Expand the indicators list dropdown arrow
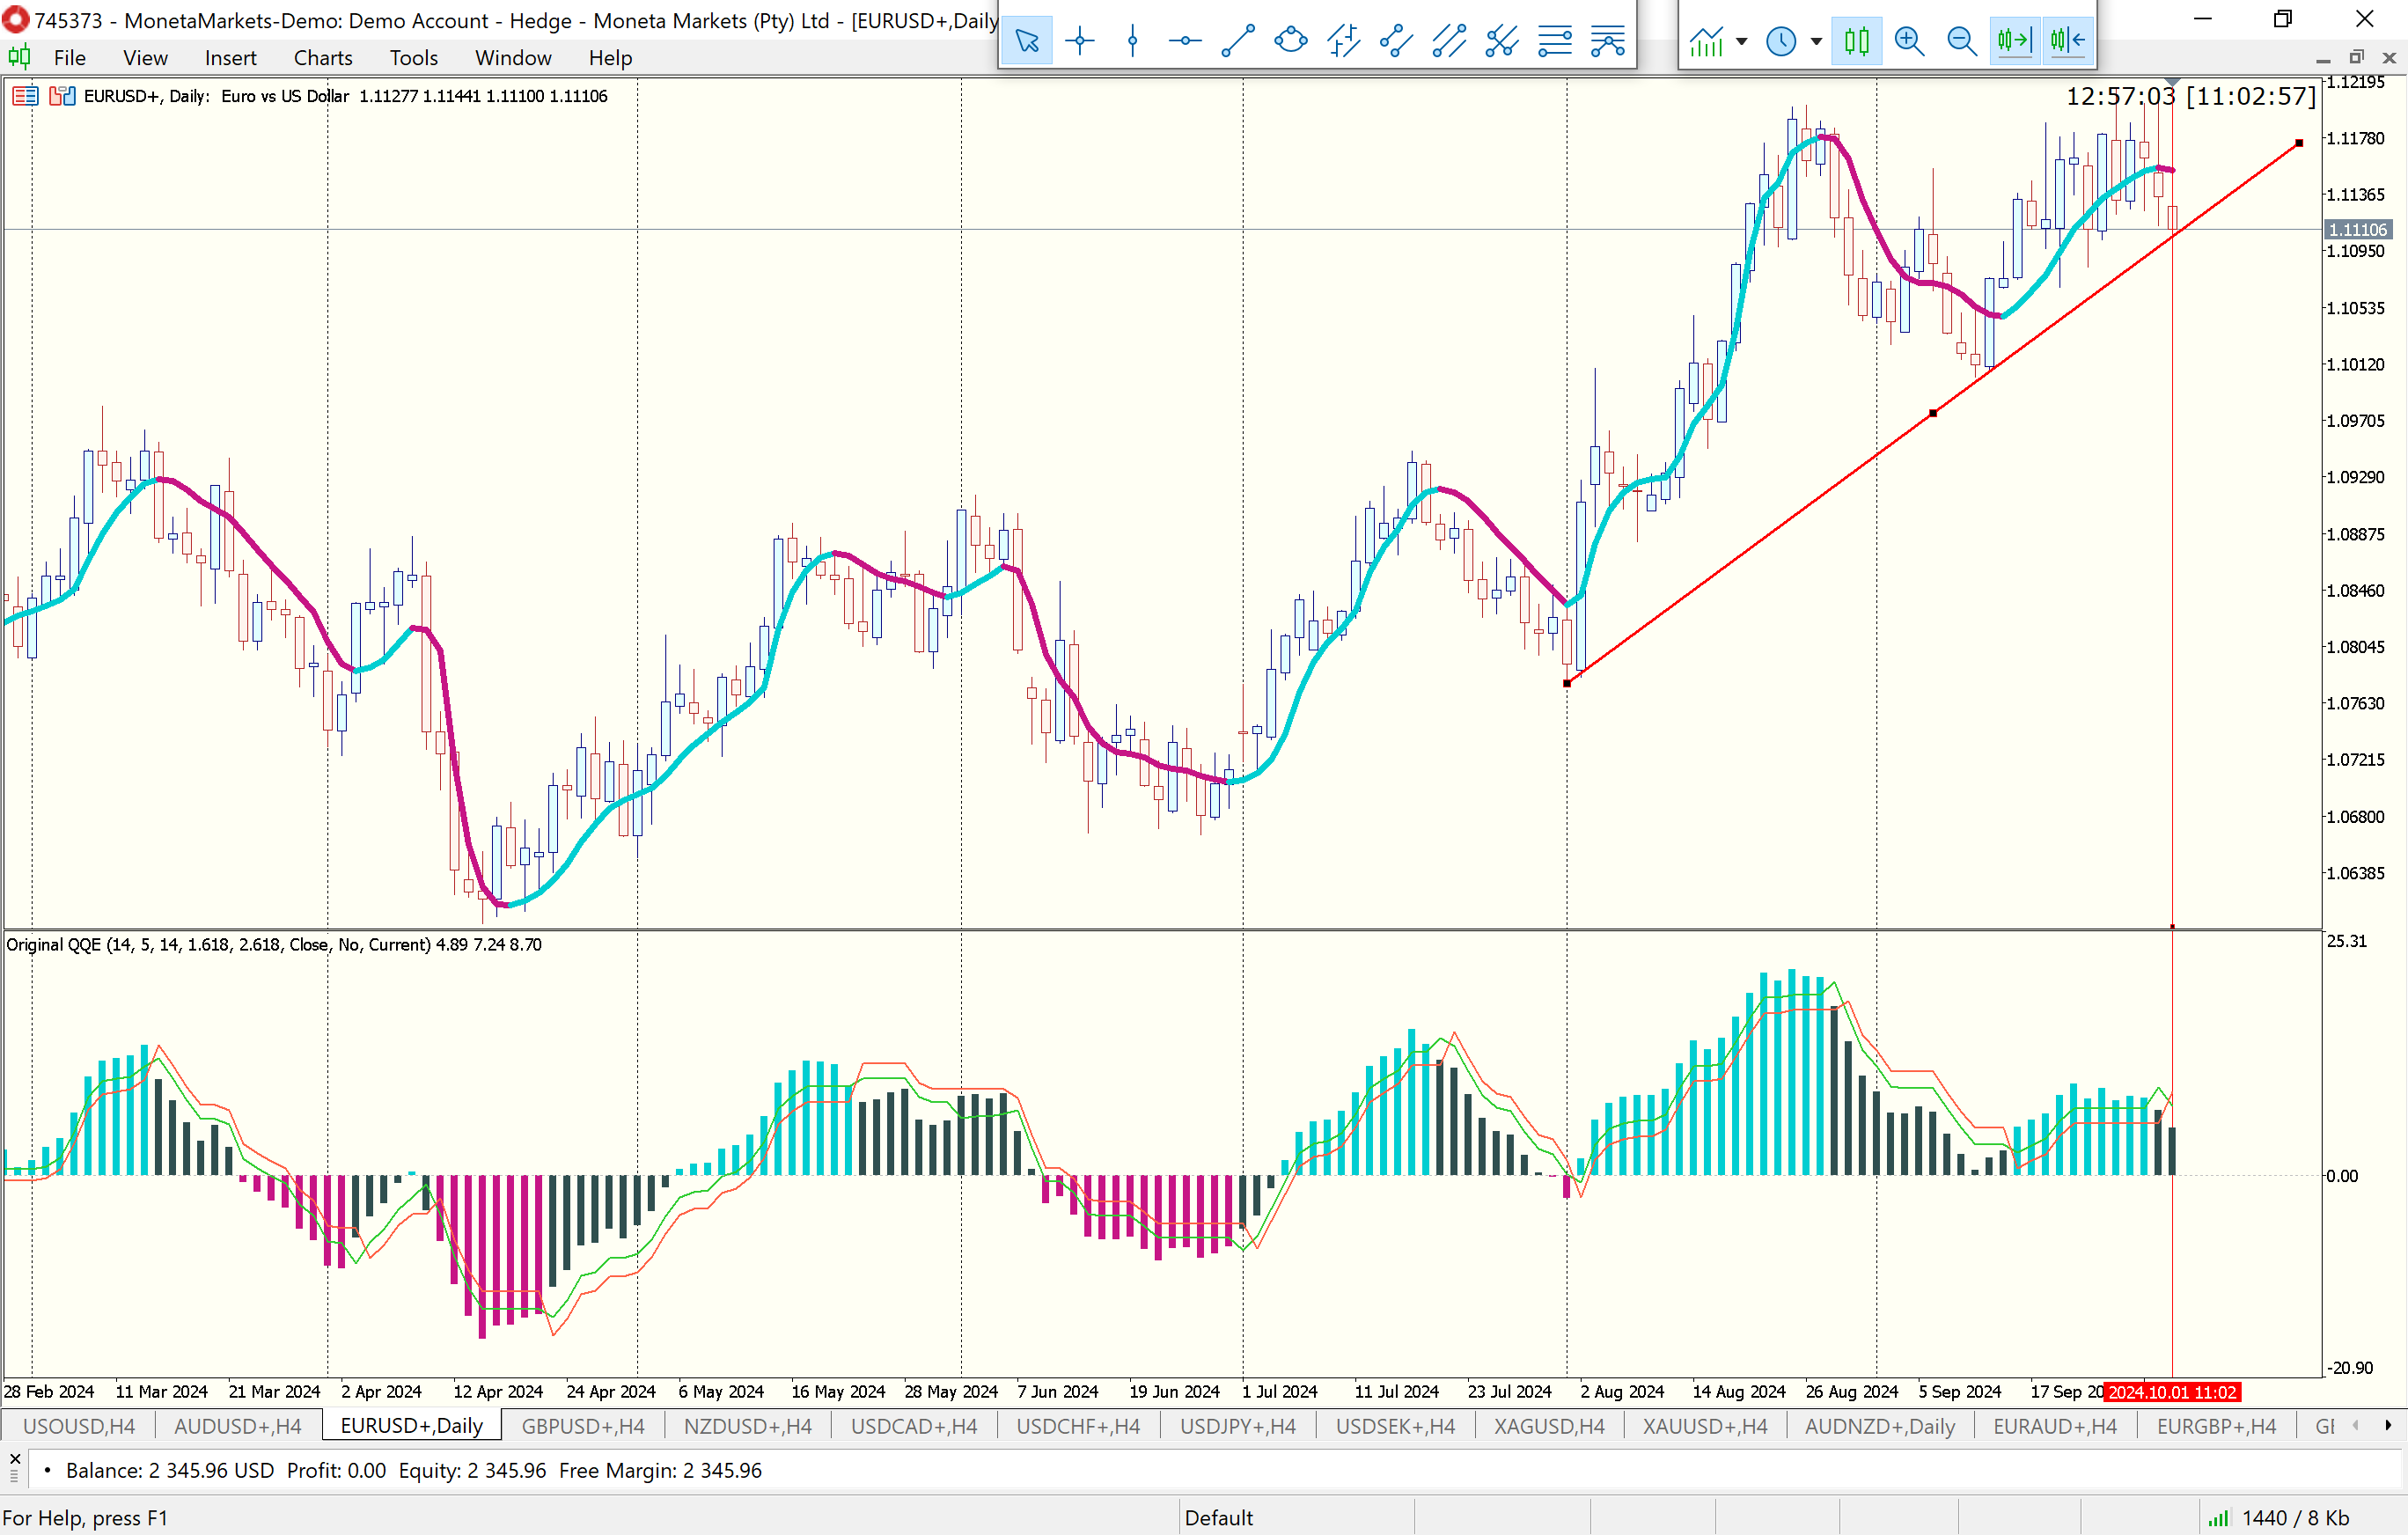 pos(1742,41)
